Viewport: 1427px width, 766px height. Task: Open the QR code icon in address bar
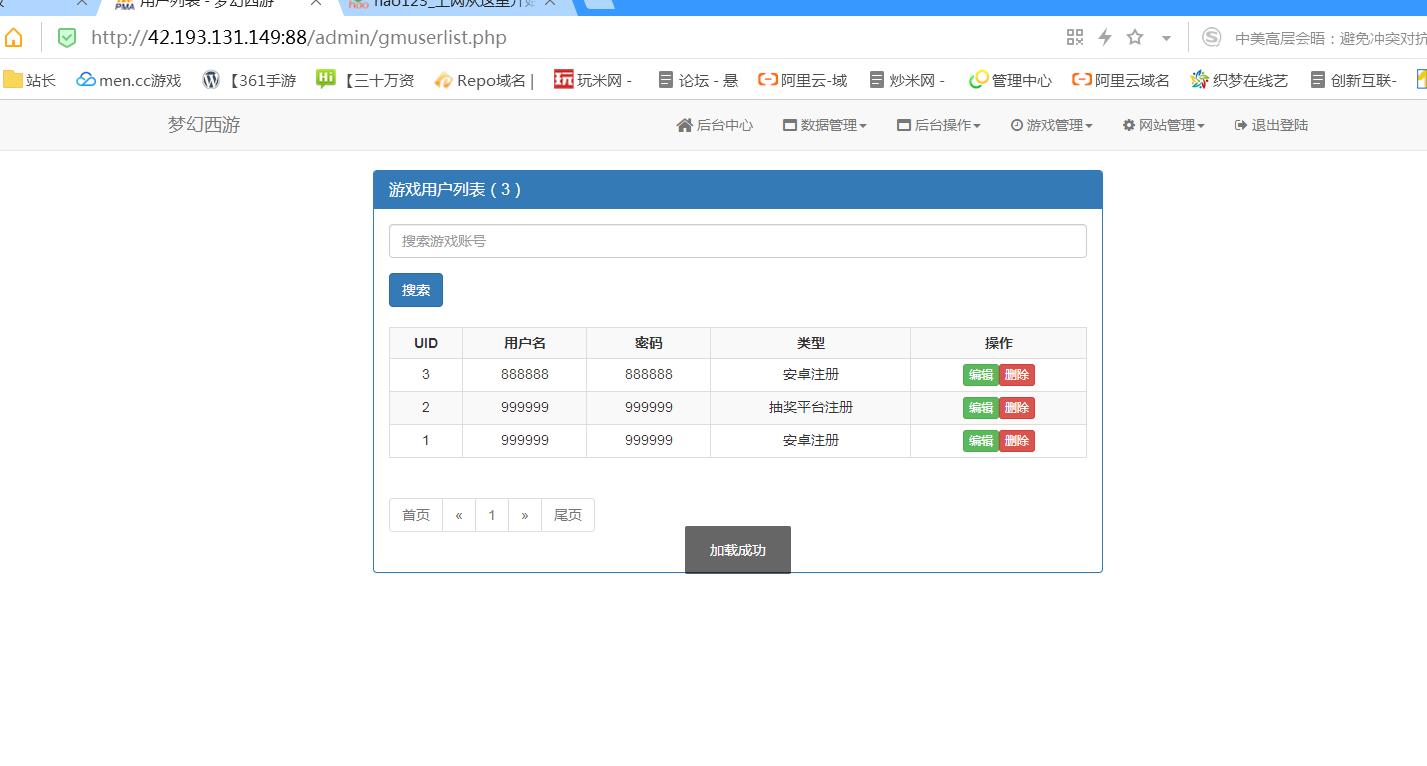pos(1075,37)
